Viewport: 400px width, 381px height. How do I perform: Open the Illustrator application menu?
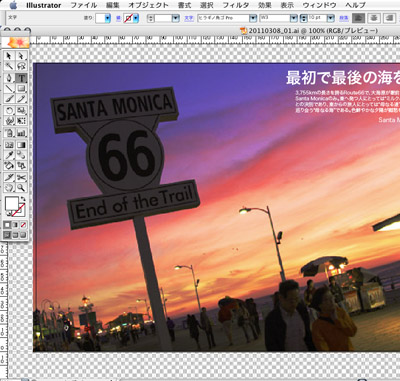point(44,5)
